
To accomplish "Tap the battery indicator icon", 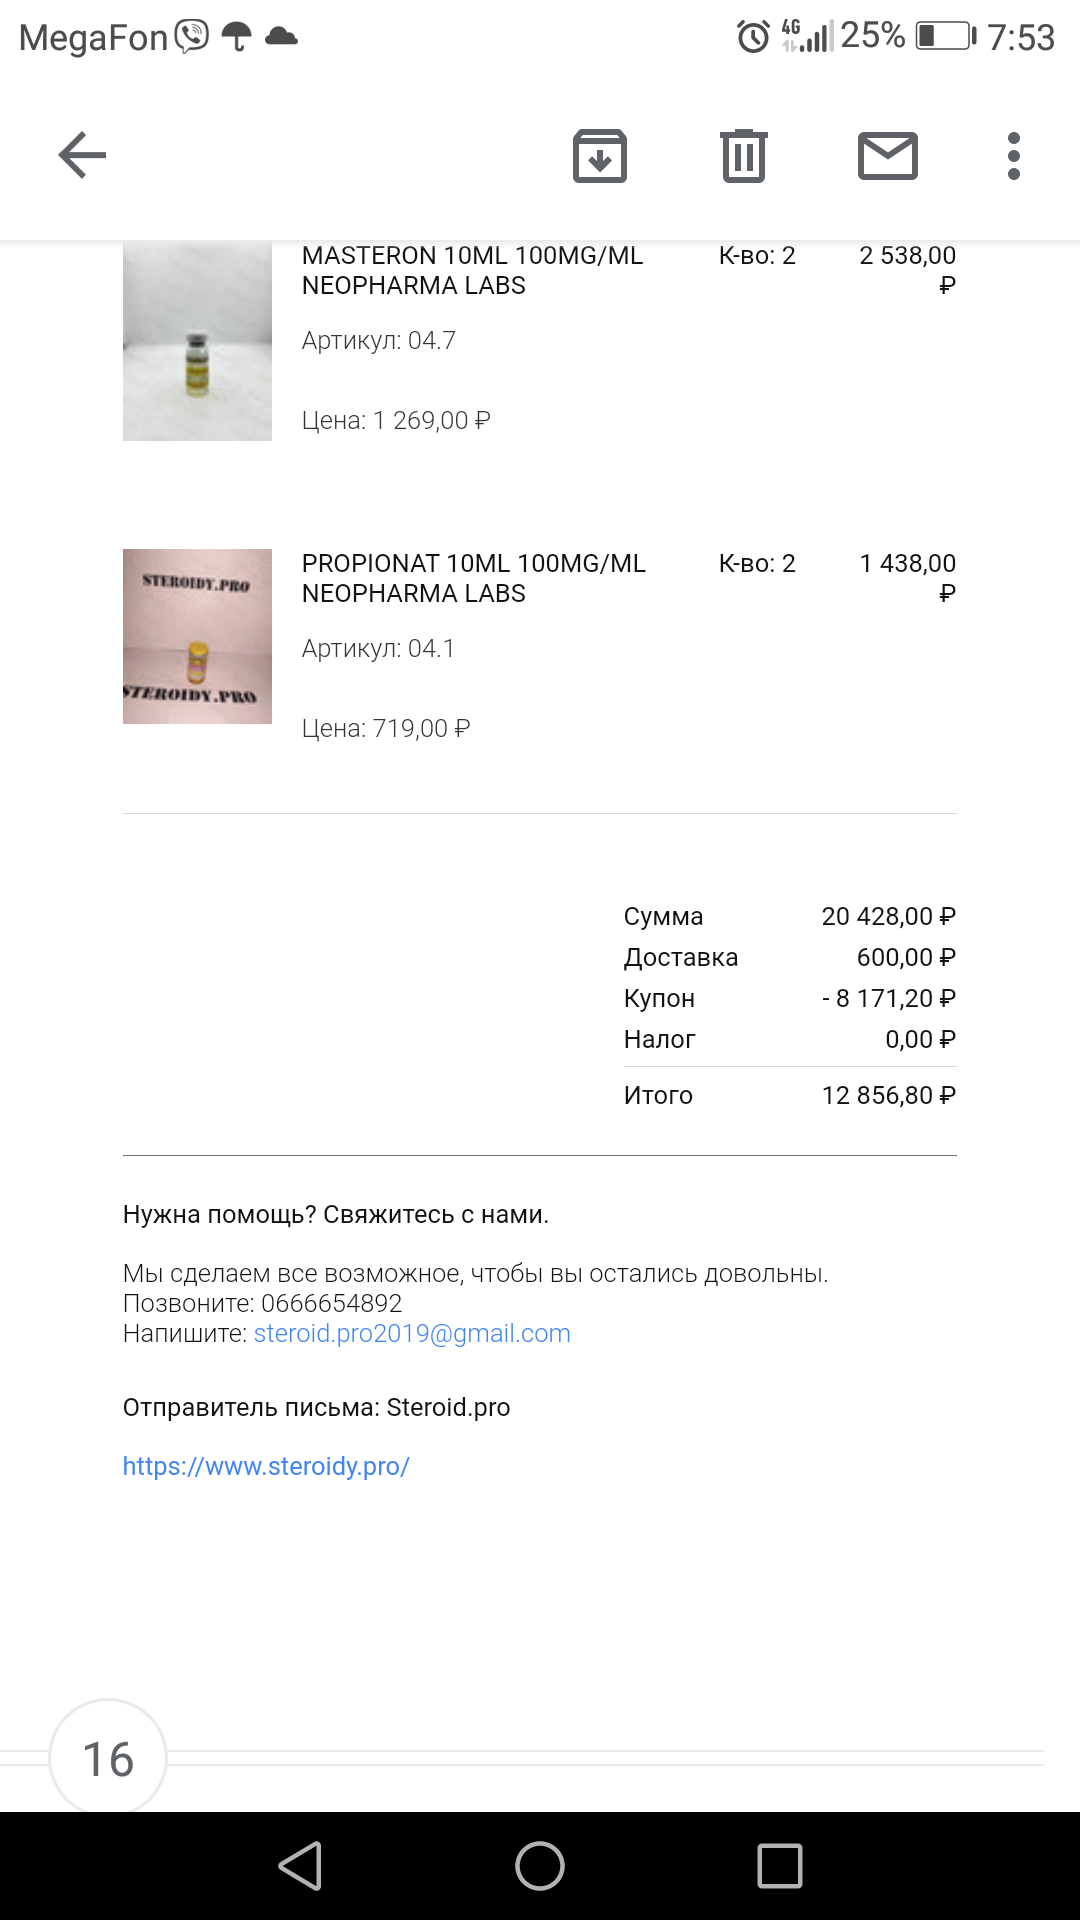I will (x=945, y=37).
